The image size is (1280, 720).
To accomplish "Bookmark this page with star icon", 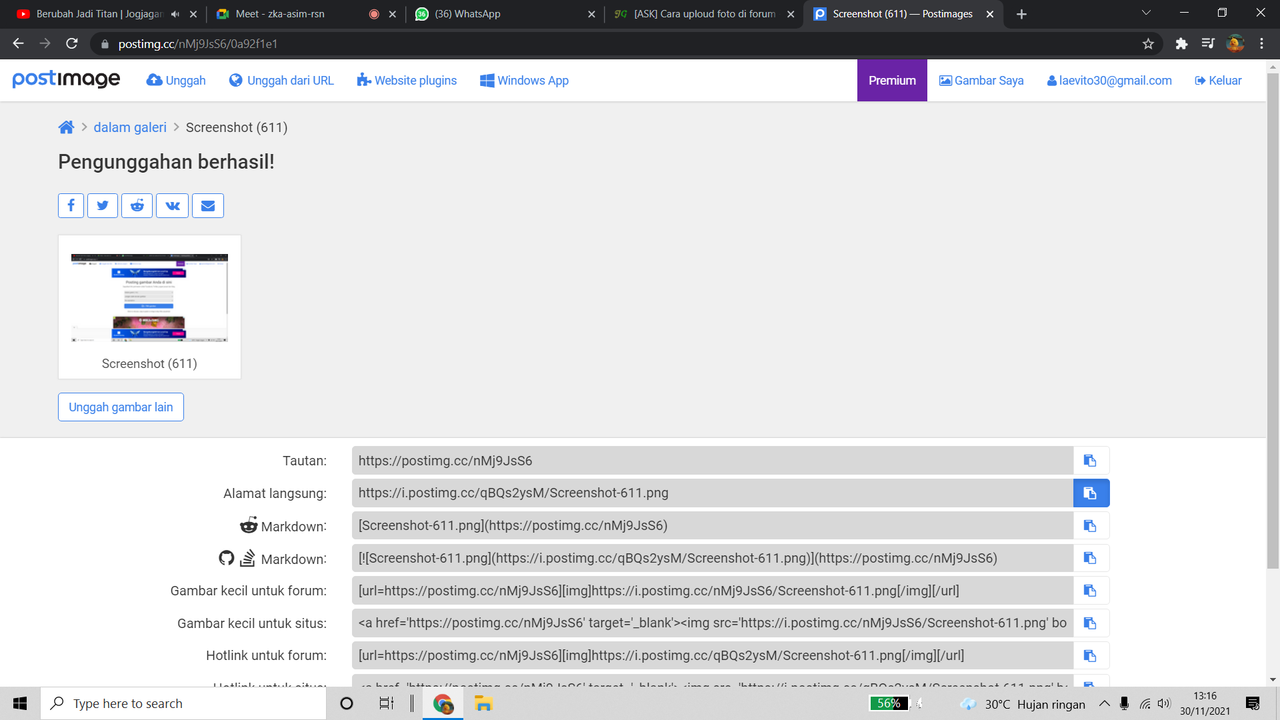I will click(x=1148, y=44).
